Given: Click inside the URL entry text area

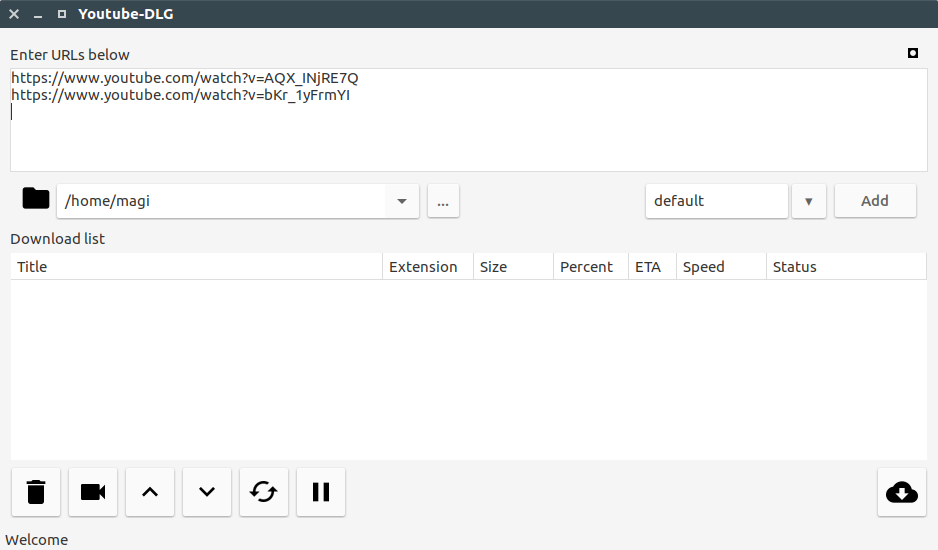Looking at the screenshot, I should [x=469, y=120].
